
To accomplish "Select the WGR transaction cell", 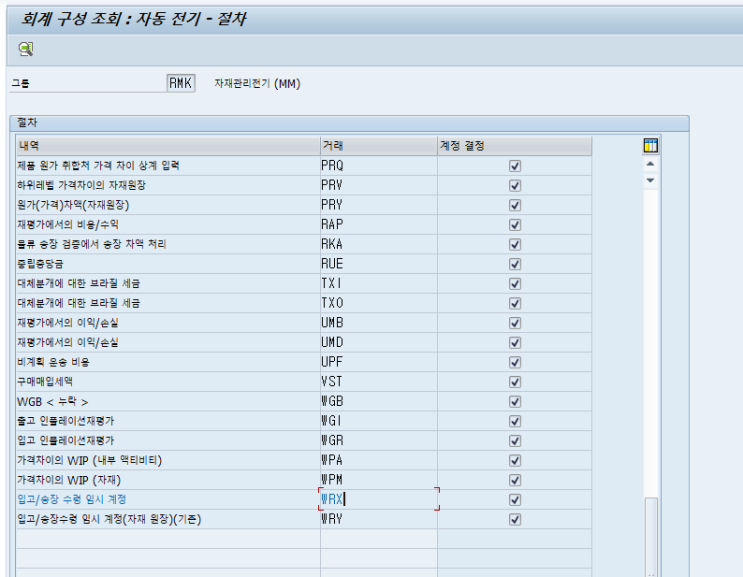I will (x=379, y=441).
